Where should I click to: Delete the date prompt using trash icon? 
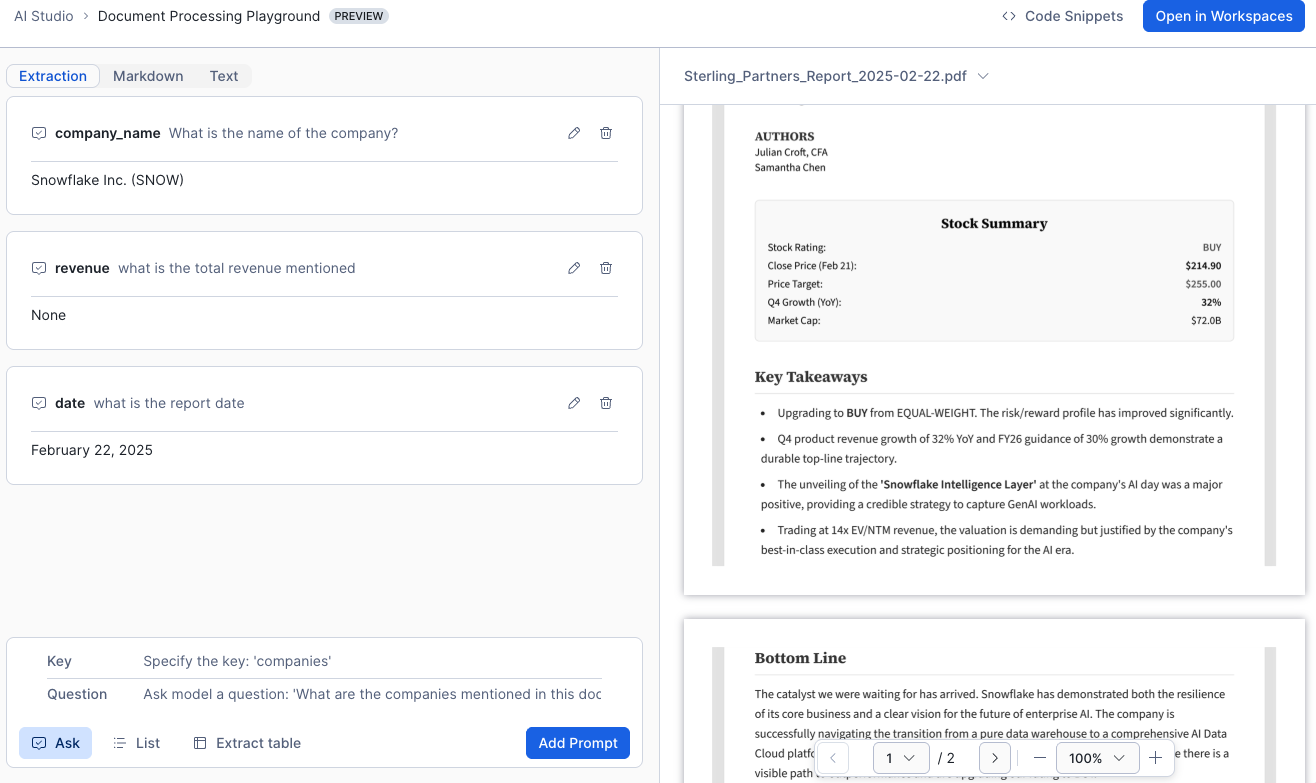click(x=606, y=403)
